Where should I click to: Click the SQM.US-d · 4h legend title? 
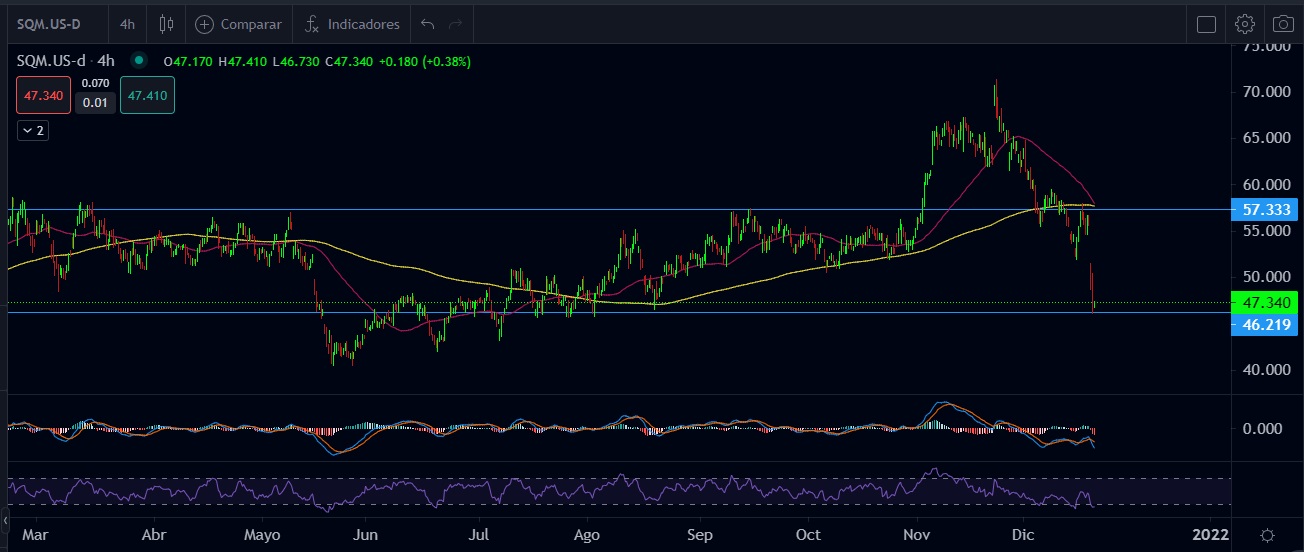[x=66, y=61]
